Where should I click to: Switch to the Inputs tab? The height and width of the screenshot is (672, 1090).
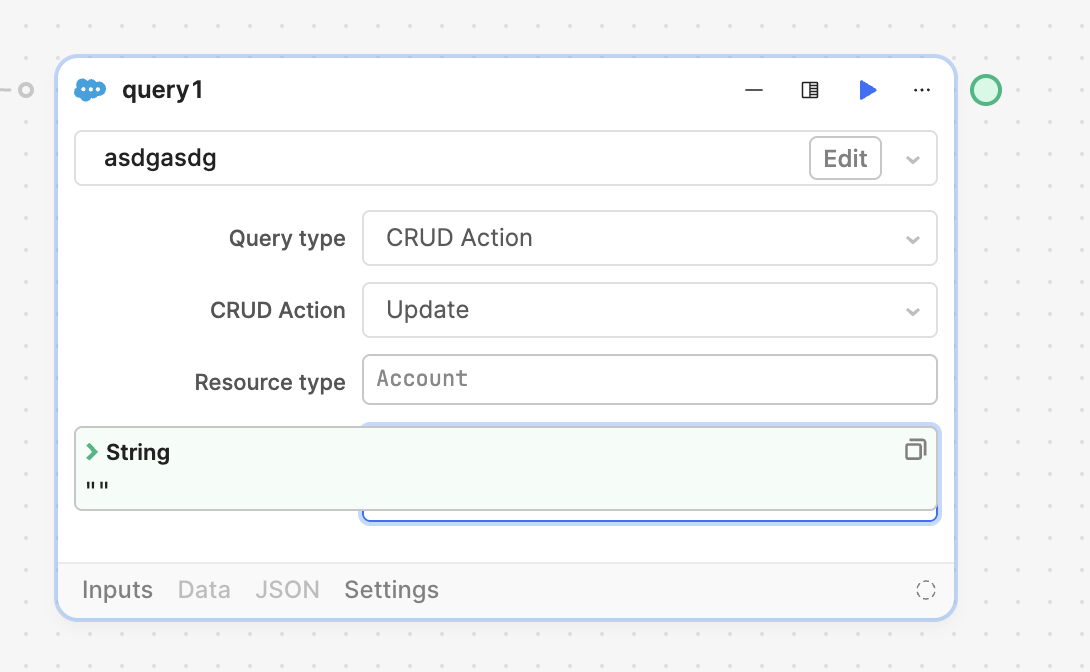click(117, 590)
